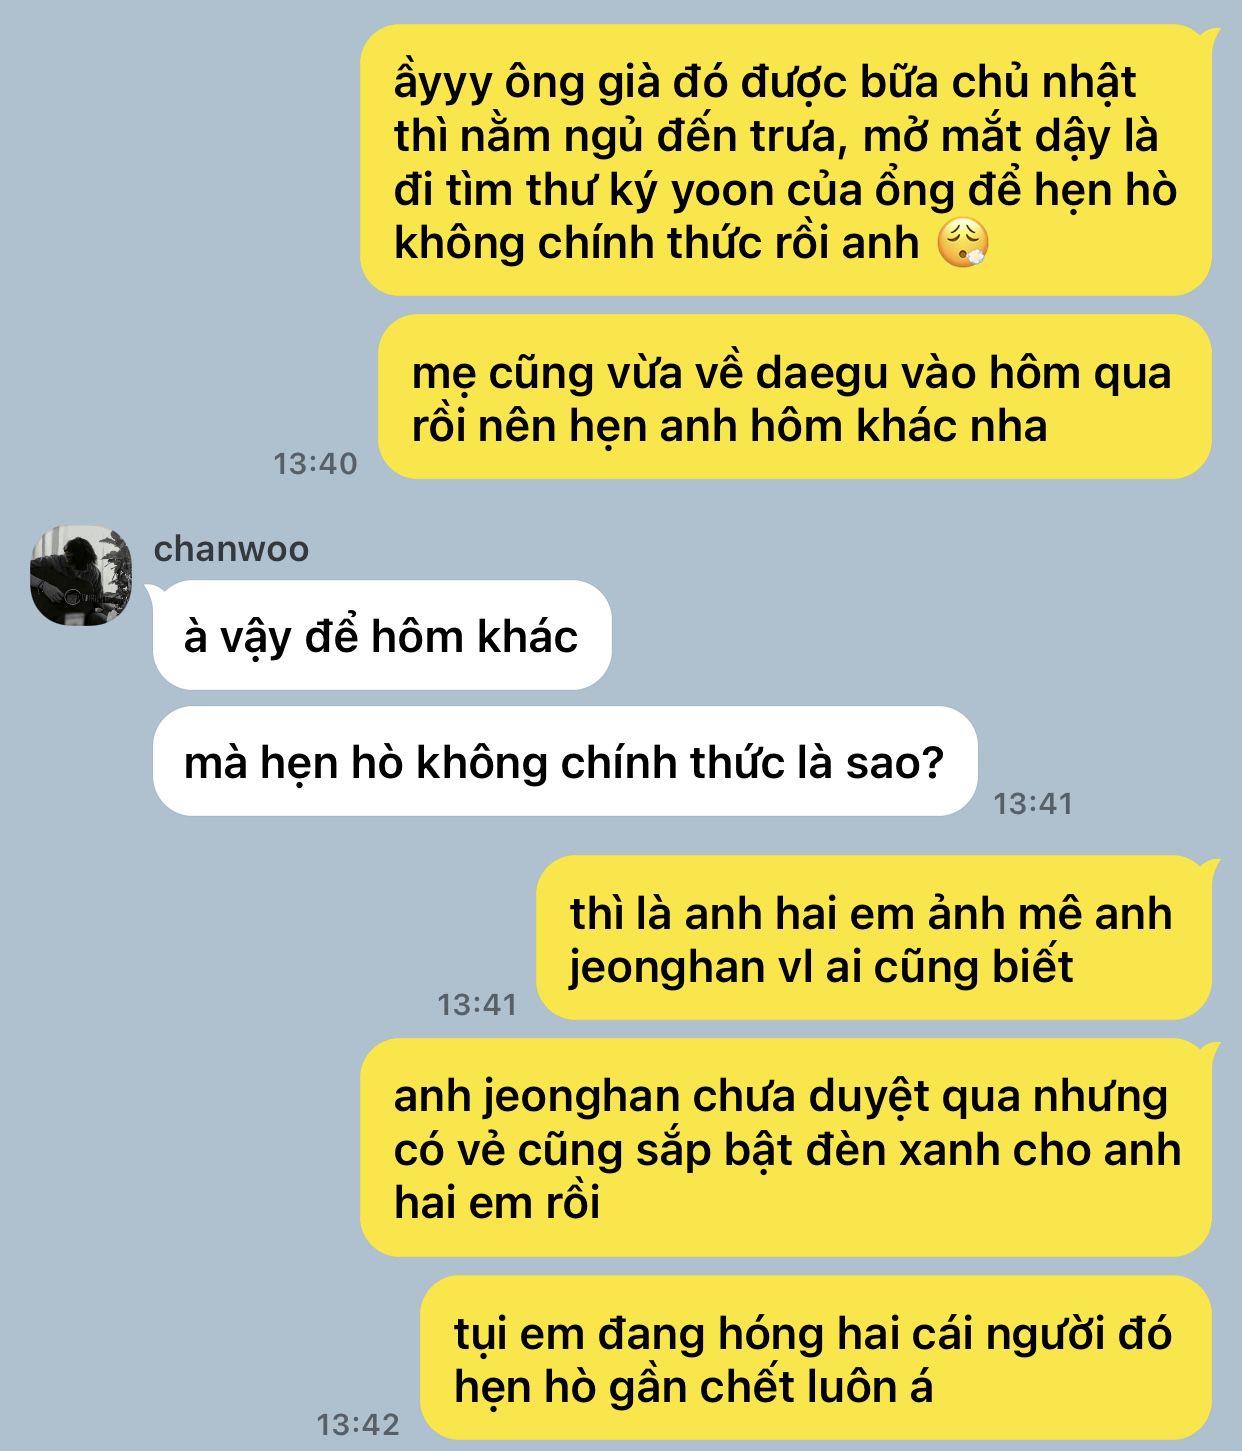
Task: Click the 13:40 timestamp
Action: point(315,463)
